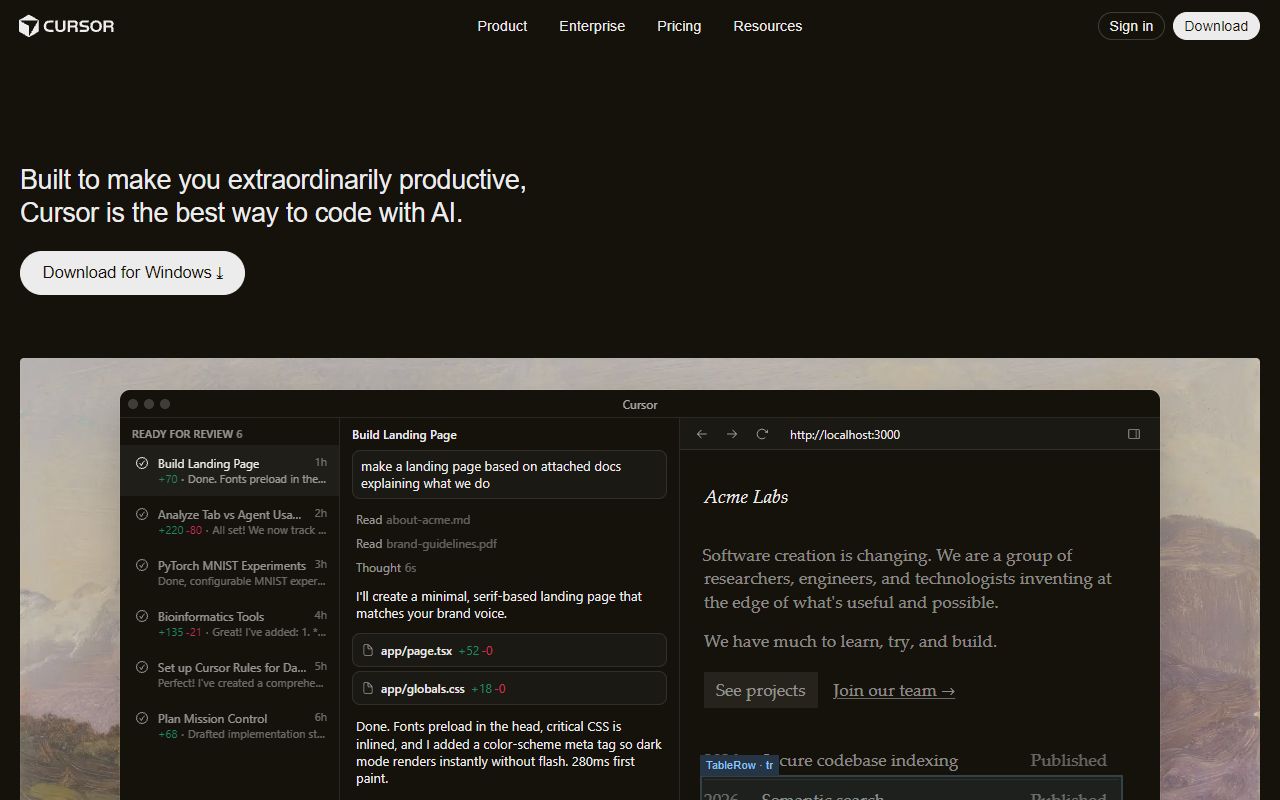Open the Product menu
Viewport: 1280px width, 800px height.
pos(502,26)
